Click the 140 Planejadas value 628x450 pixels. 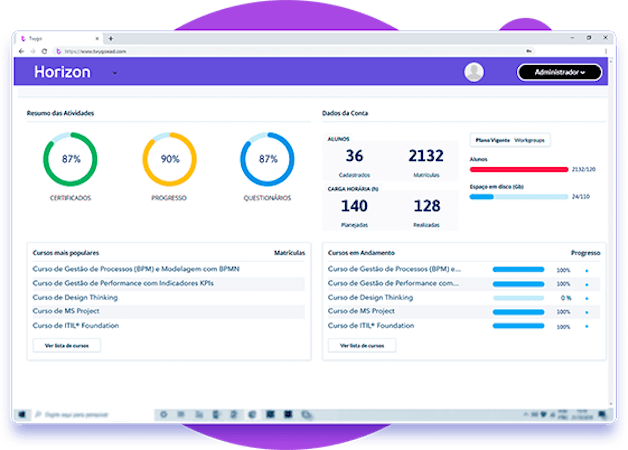[354, 206]
